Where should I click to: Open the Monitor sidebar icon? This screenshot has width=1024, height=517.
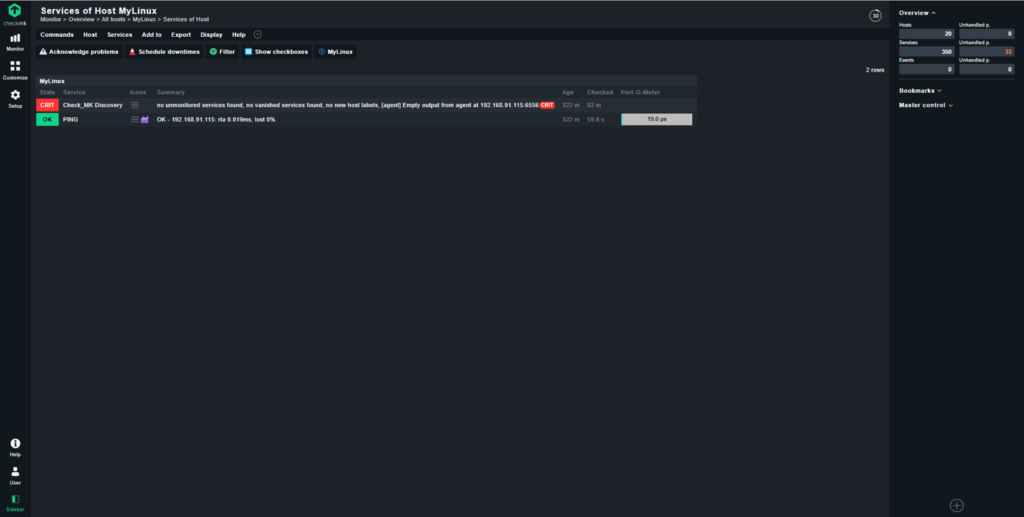pyautogui.click(x=15, y=42)
